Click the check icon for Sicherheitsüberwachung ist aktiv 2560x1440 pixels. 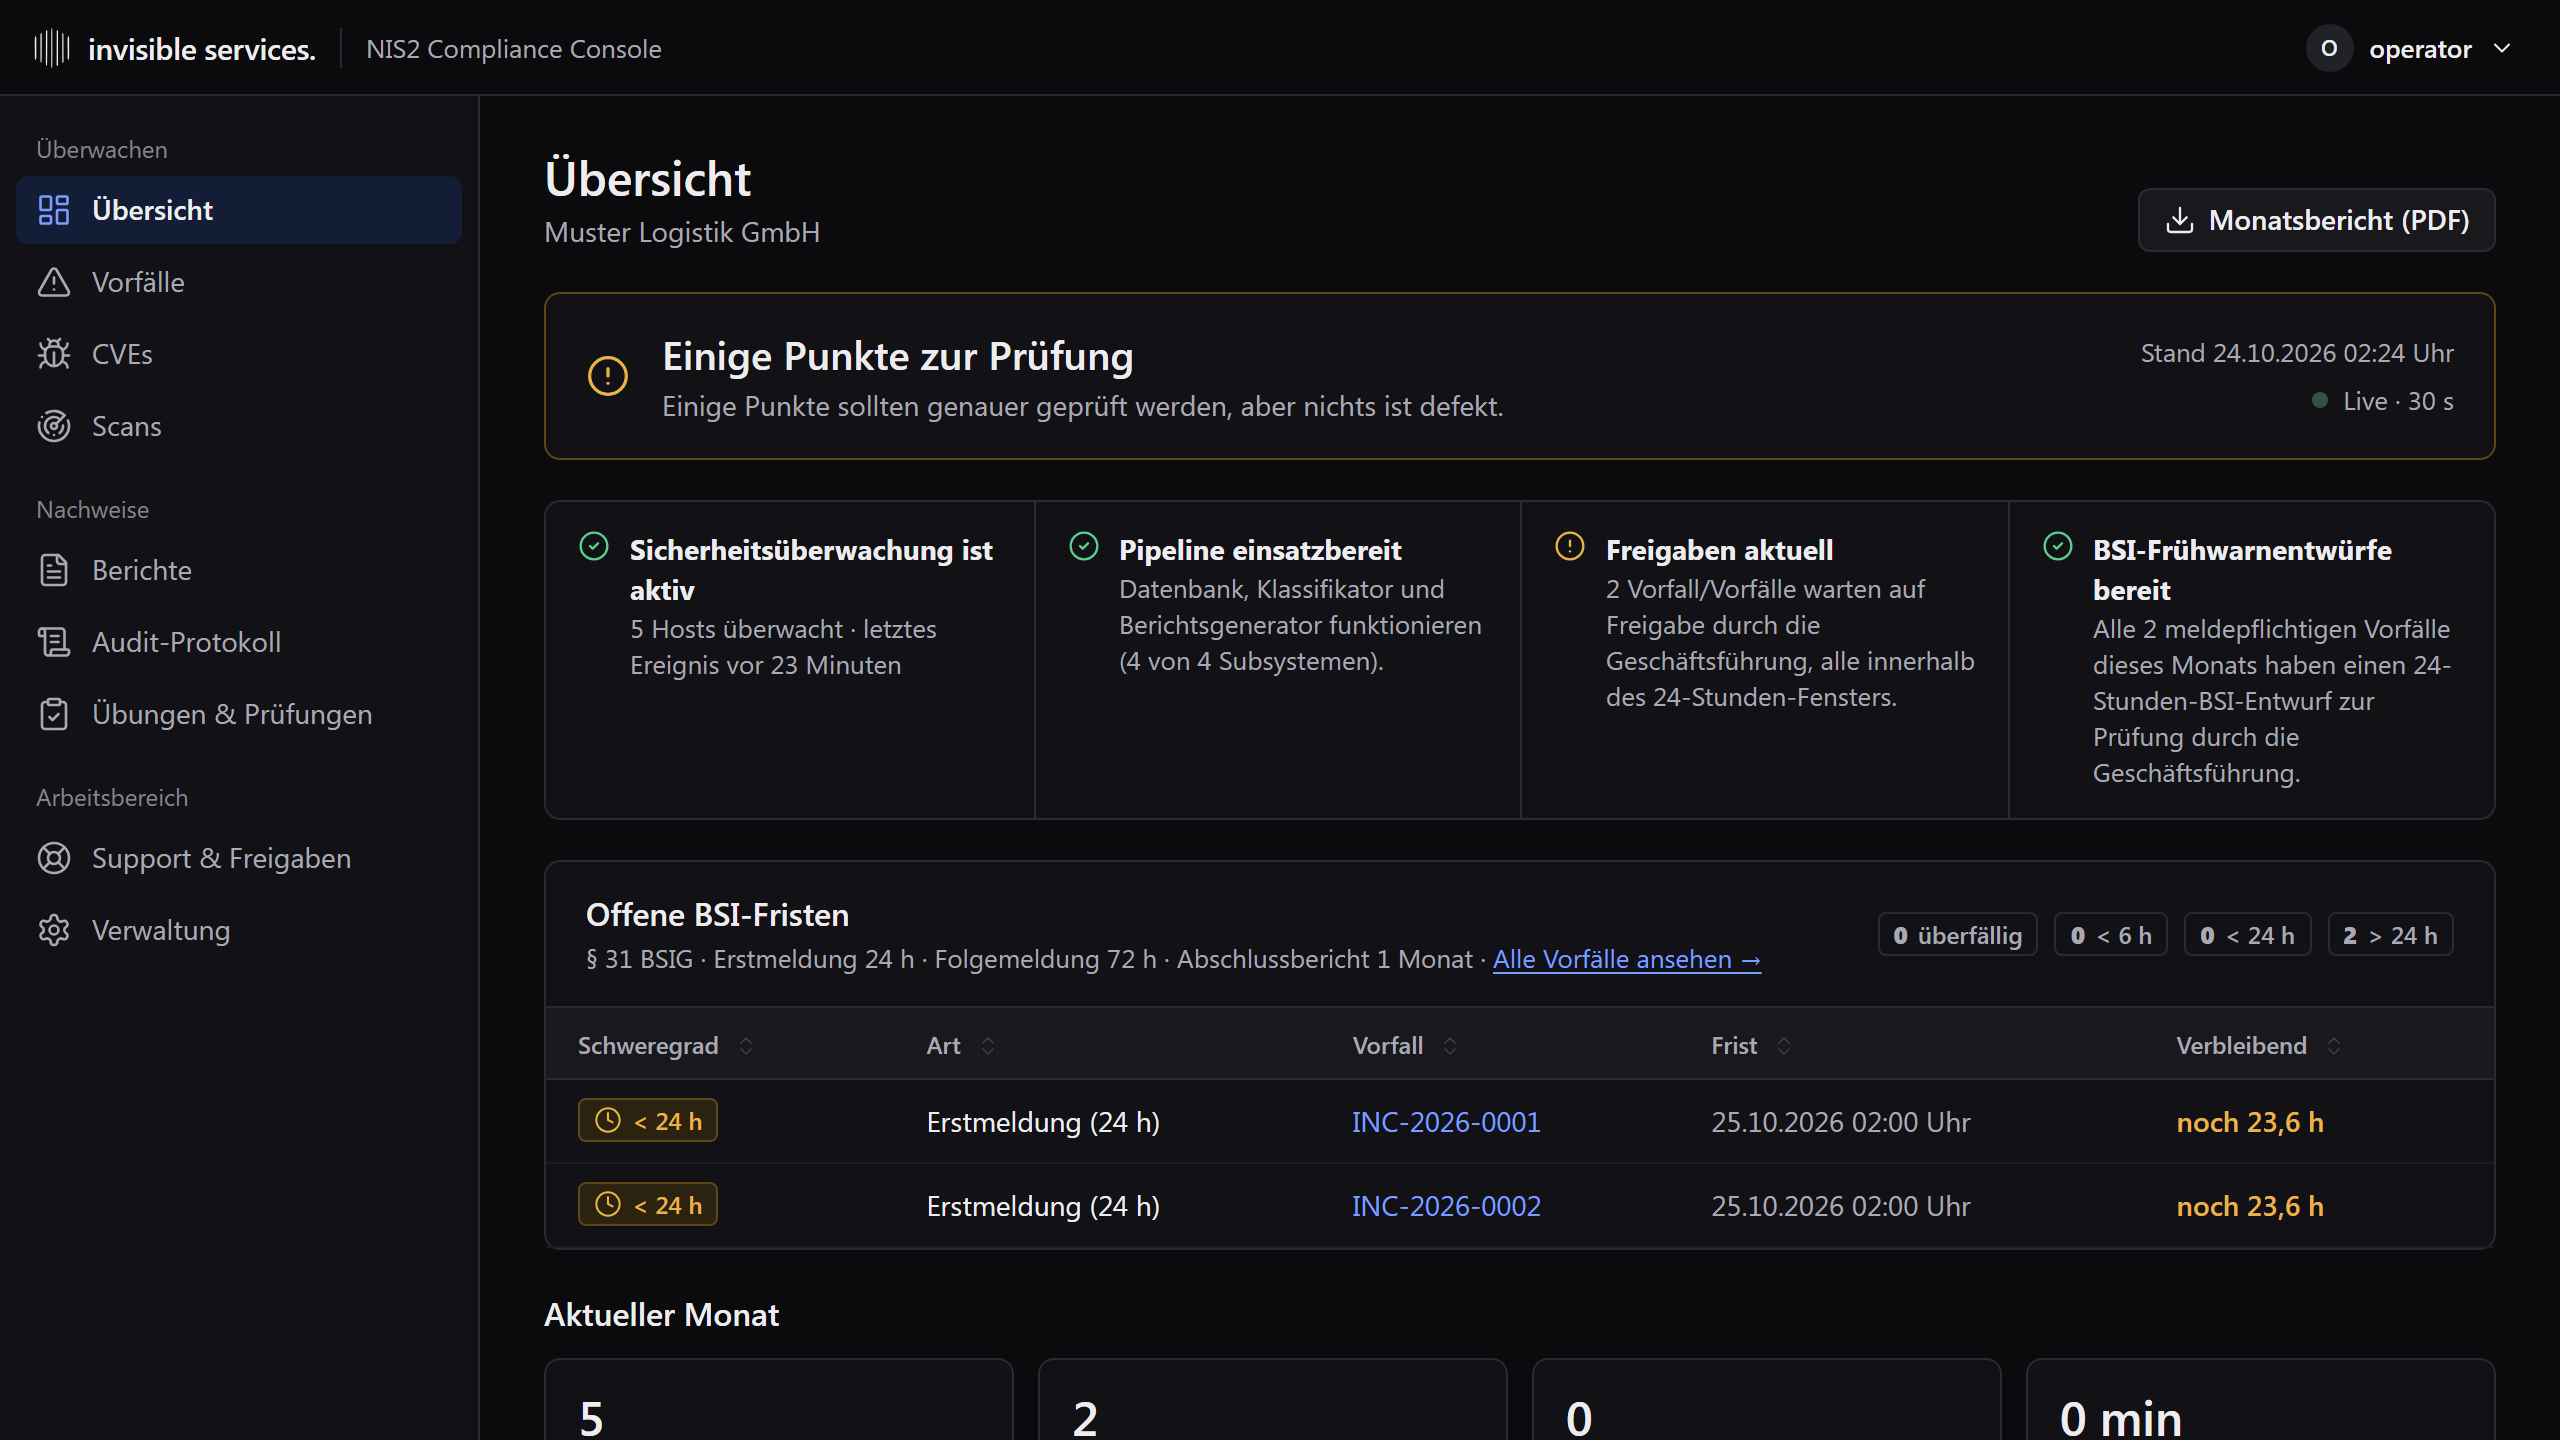(594, 546)
